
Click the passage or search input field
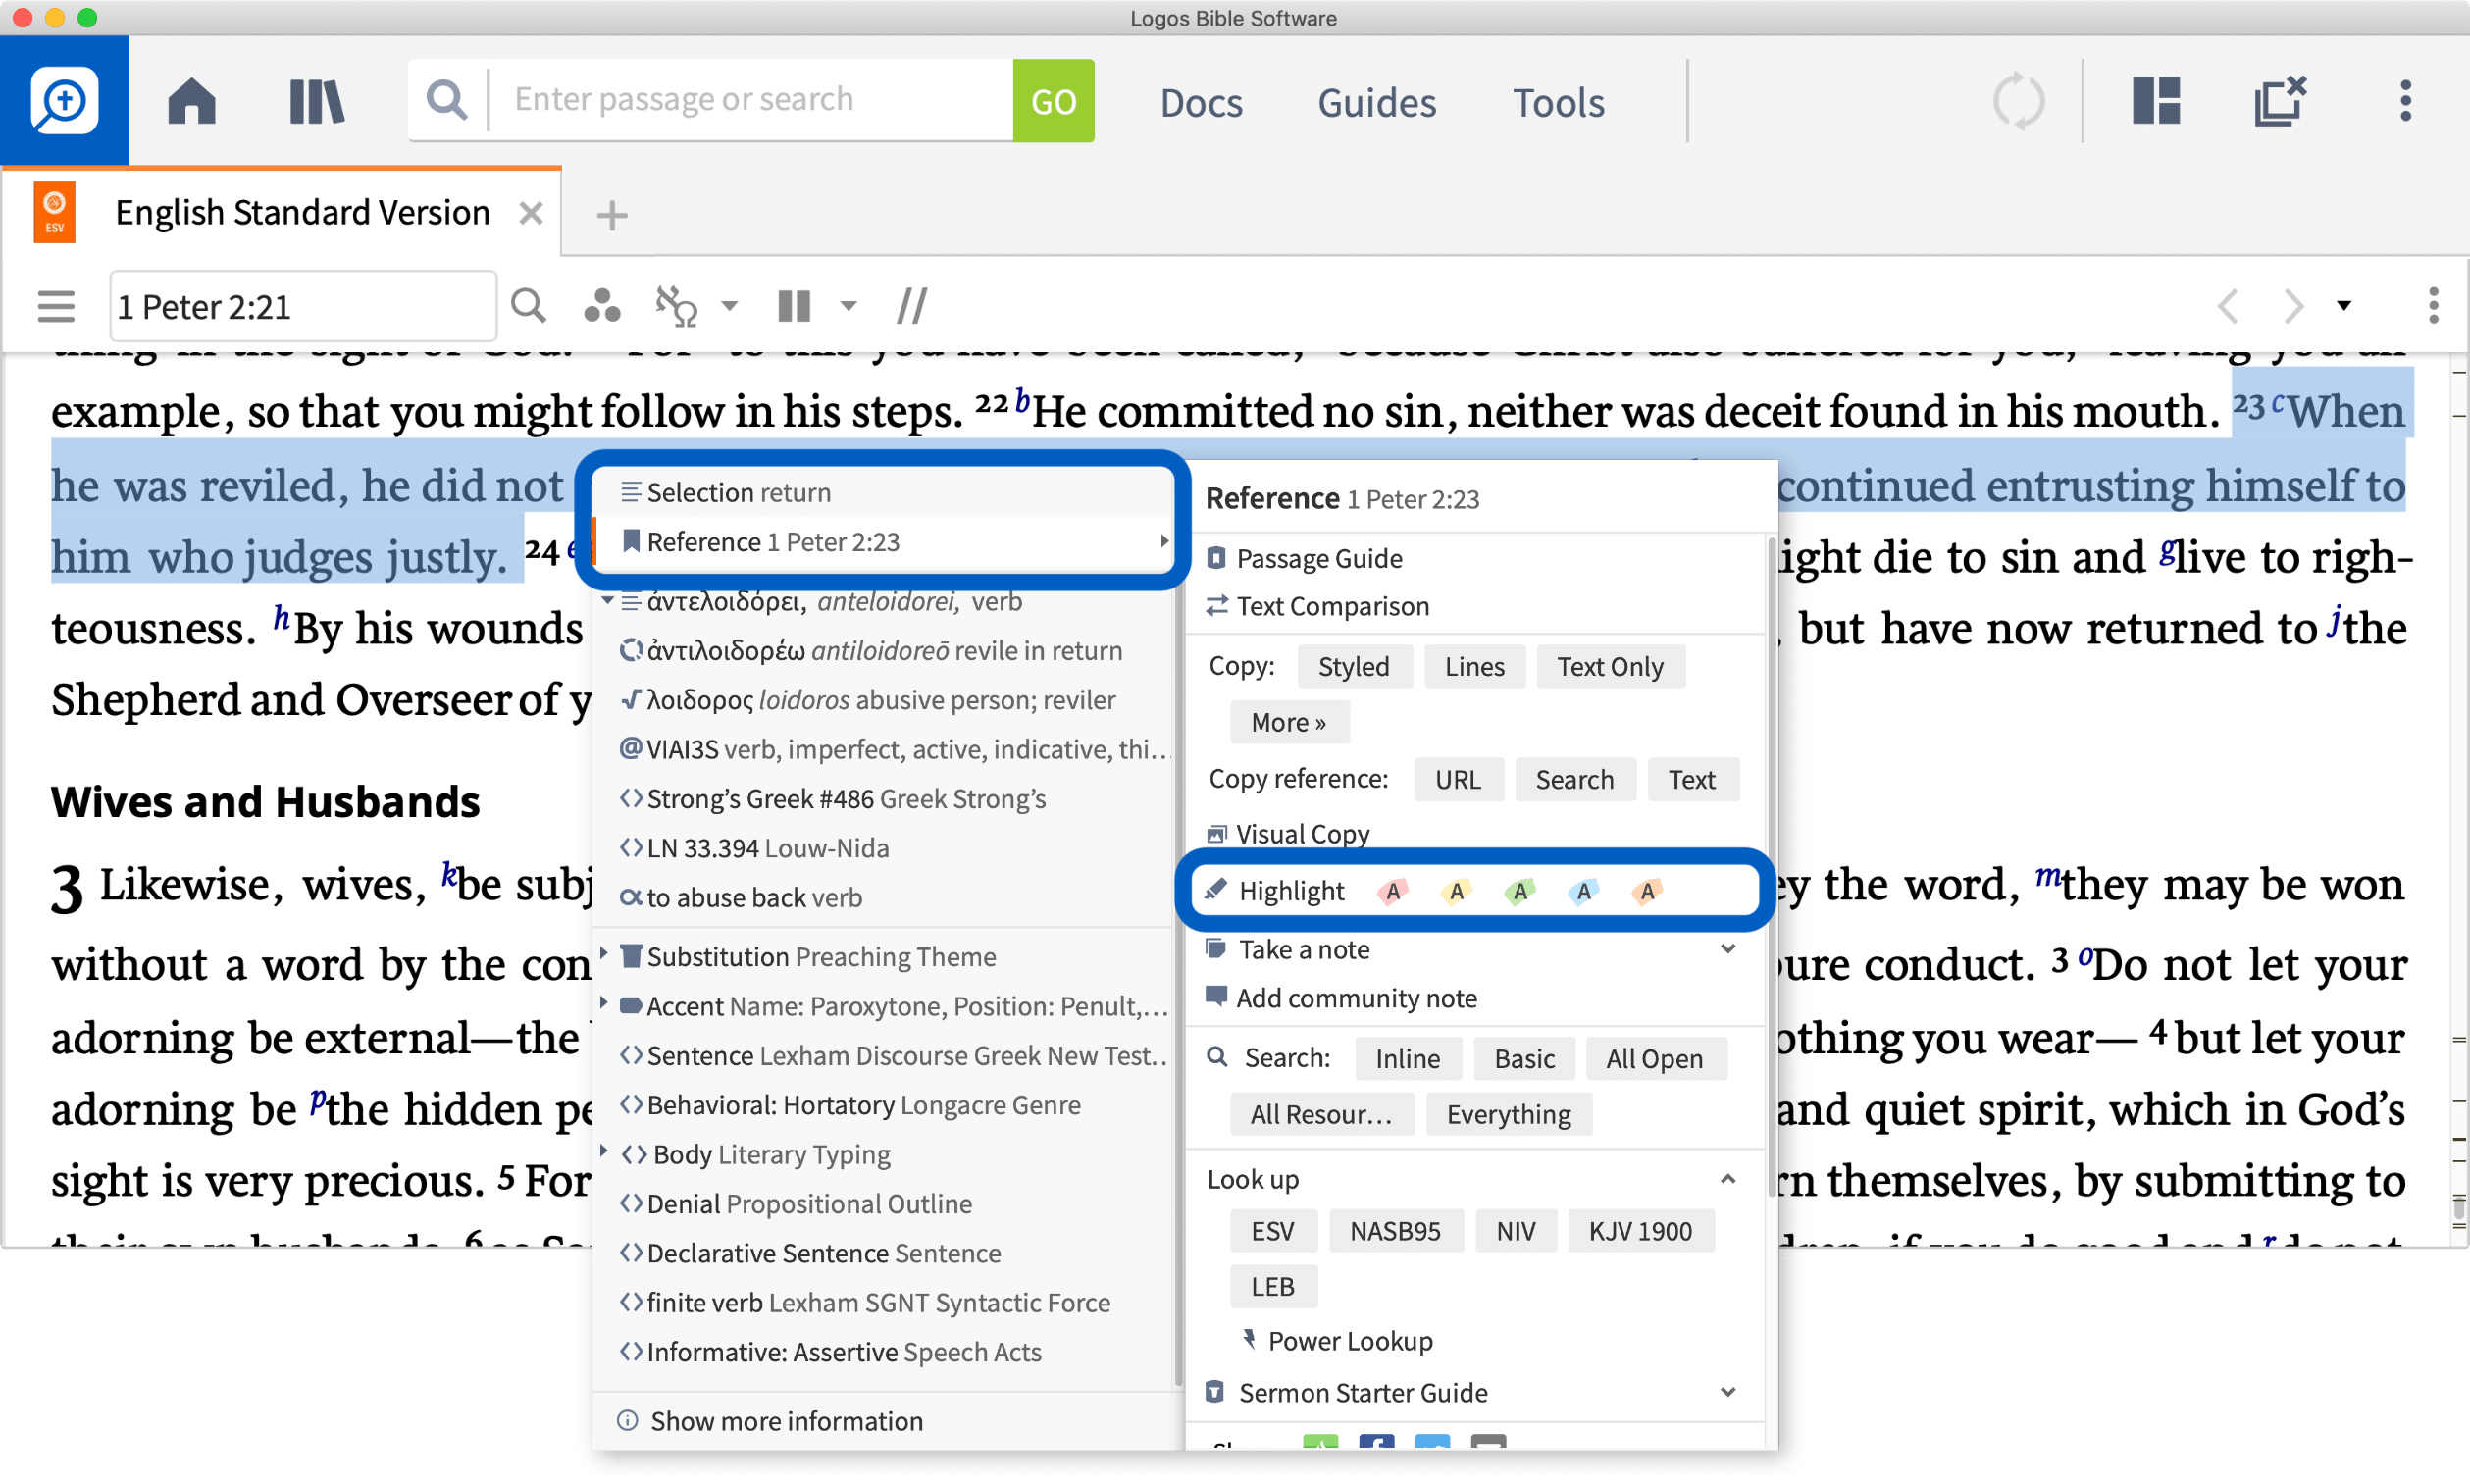(751, 99)
